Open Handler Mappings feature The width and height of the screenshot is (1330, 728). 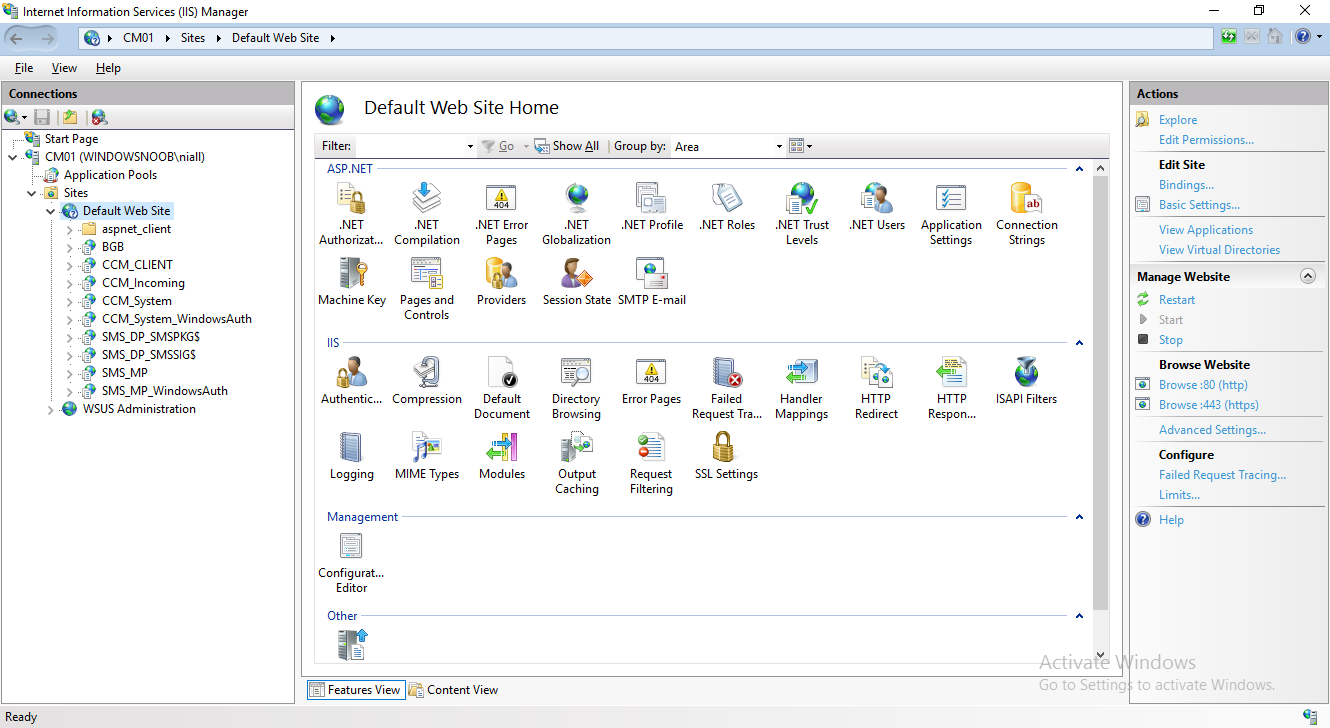pos(802,388)
